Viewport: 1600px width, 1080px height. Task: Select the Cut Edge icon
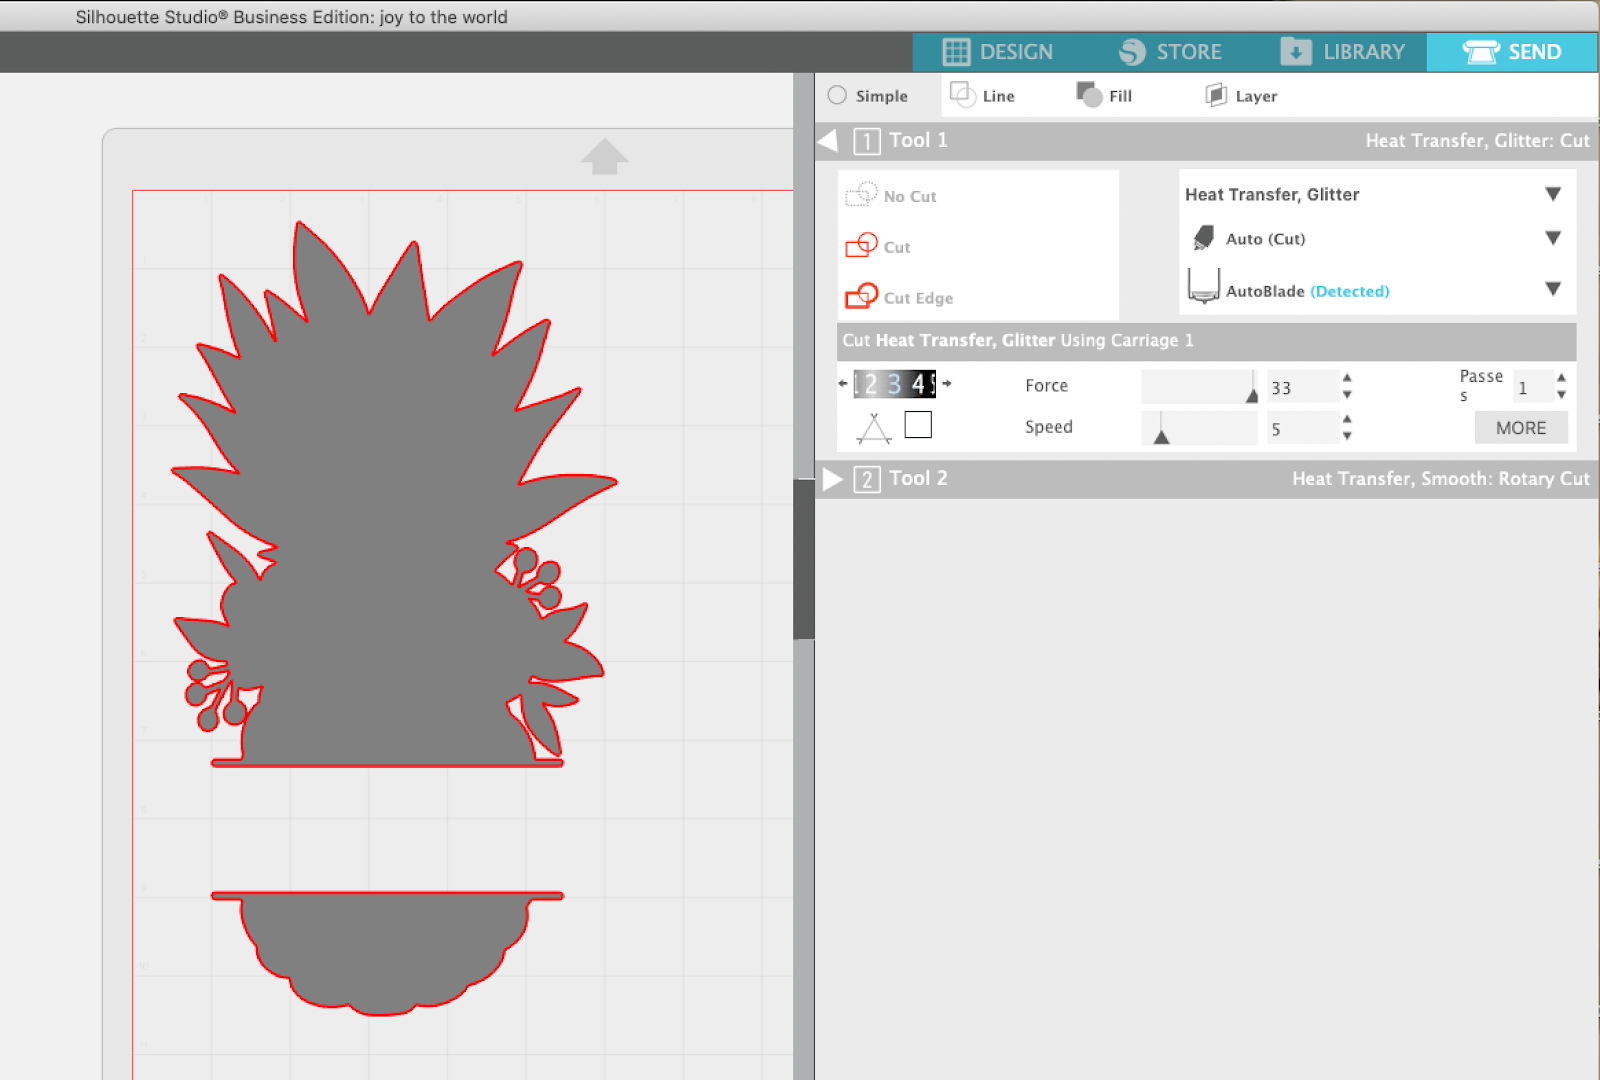[x=862, y=297]
